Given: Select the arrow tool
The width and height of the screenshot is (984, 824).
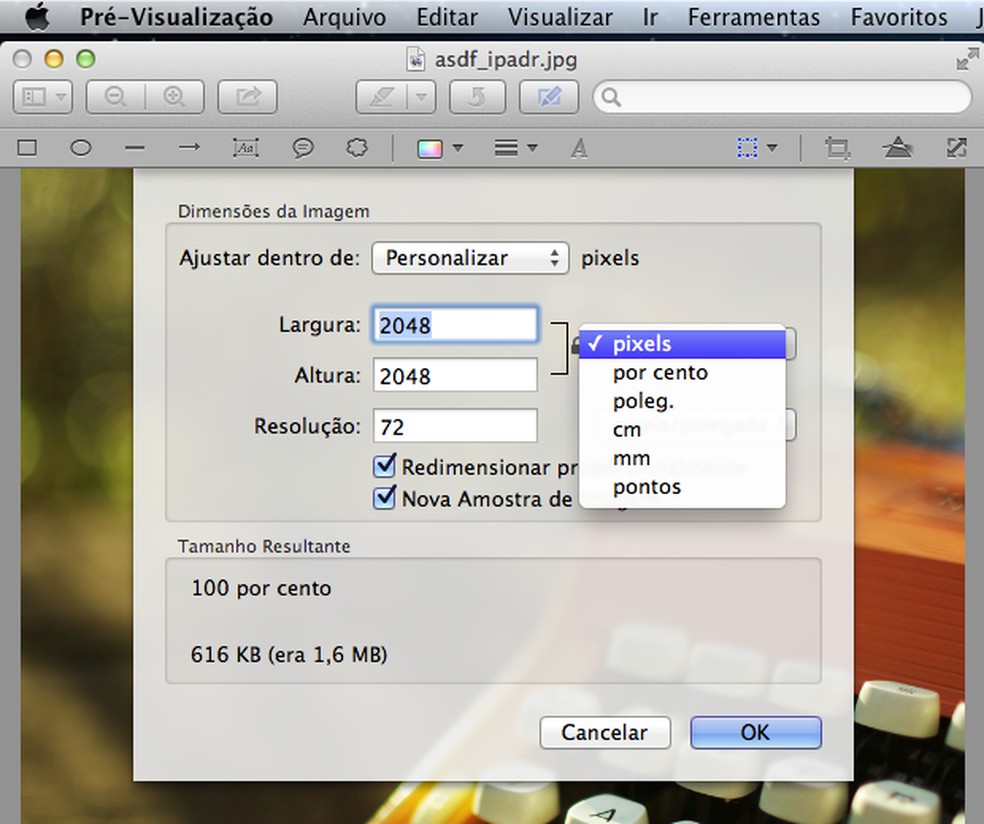Looking at the screenshot, I should (x=189, y=148).
